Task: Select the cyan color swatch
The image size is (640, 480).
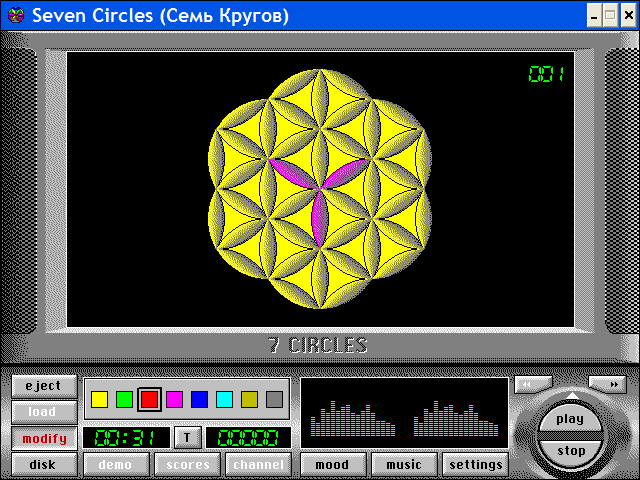Action: coord(224,400)
